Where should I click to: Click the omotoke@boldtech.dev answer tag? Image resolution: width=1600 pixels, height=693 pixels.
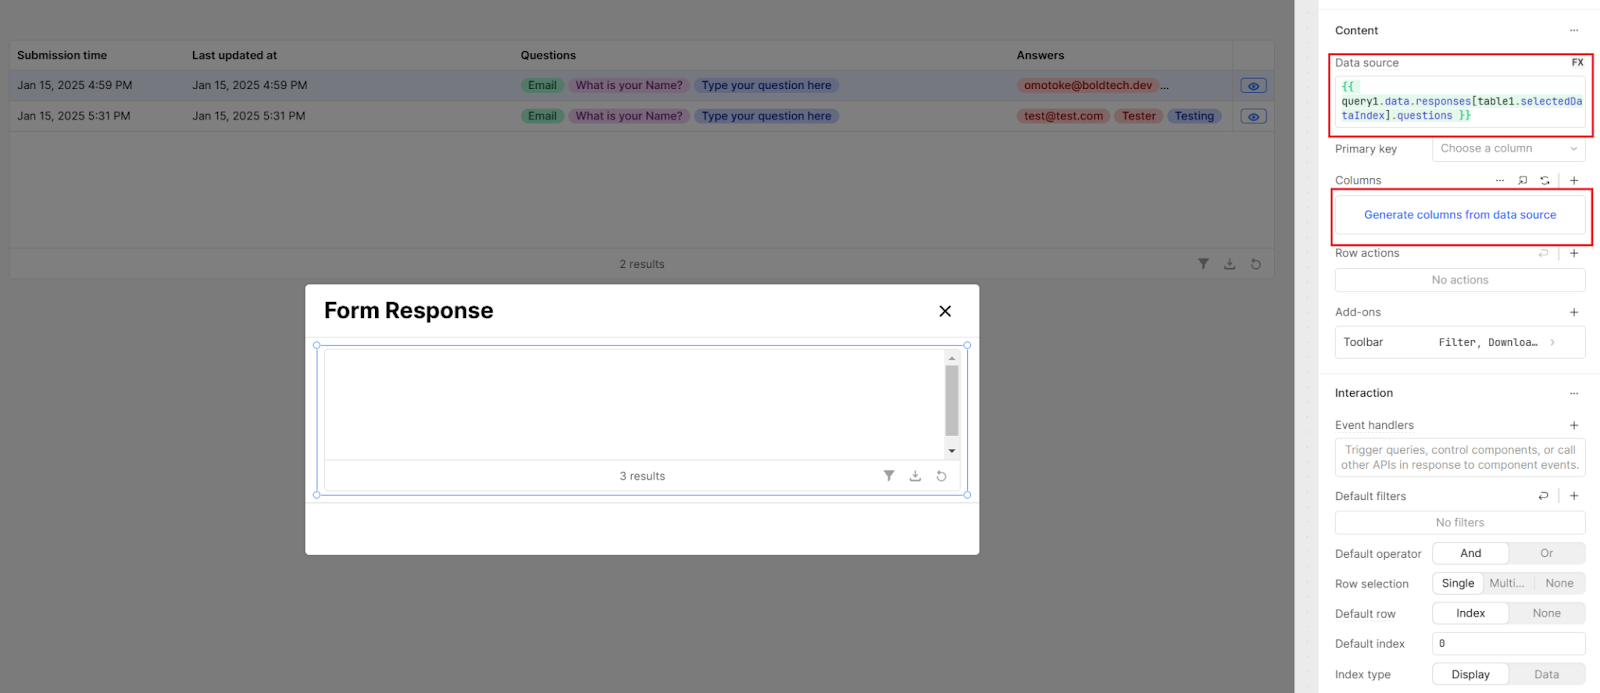(x=1088, y=86)
